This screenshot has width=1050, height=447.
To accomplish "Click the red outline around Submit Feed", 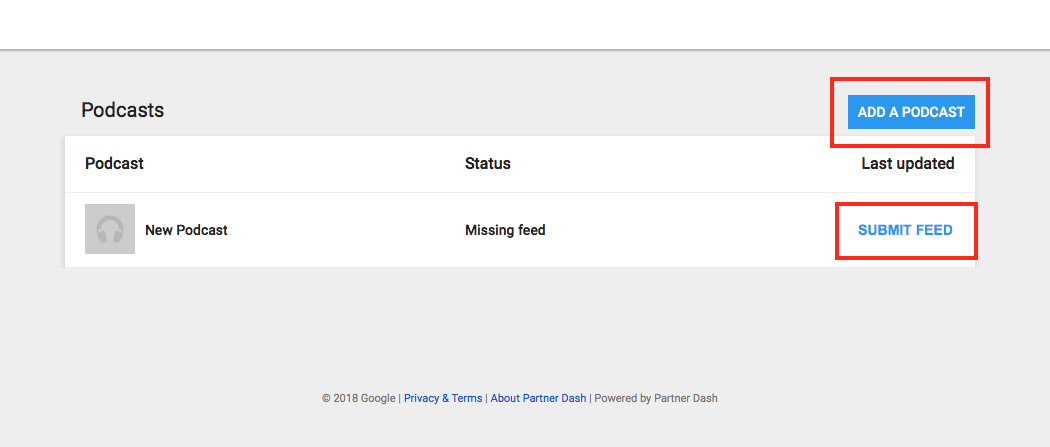I will pos(906,203).
